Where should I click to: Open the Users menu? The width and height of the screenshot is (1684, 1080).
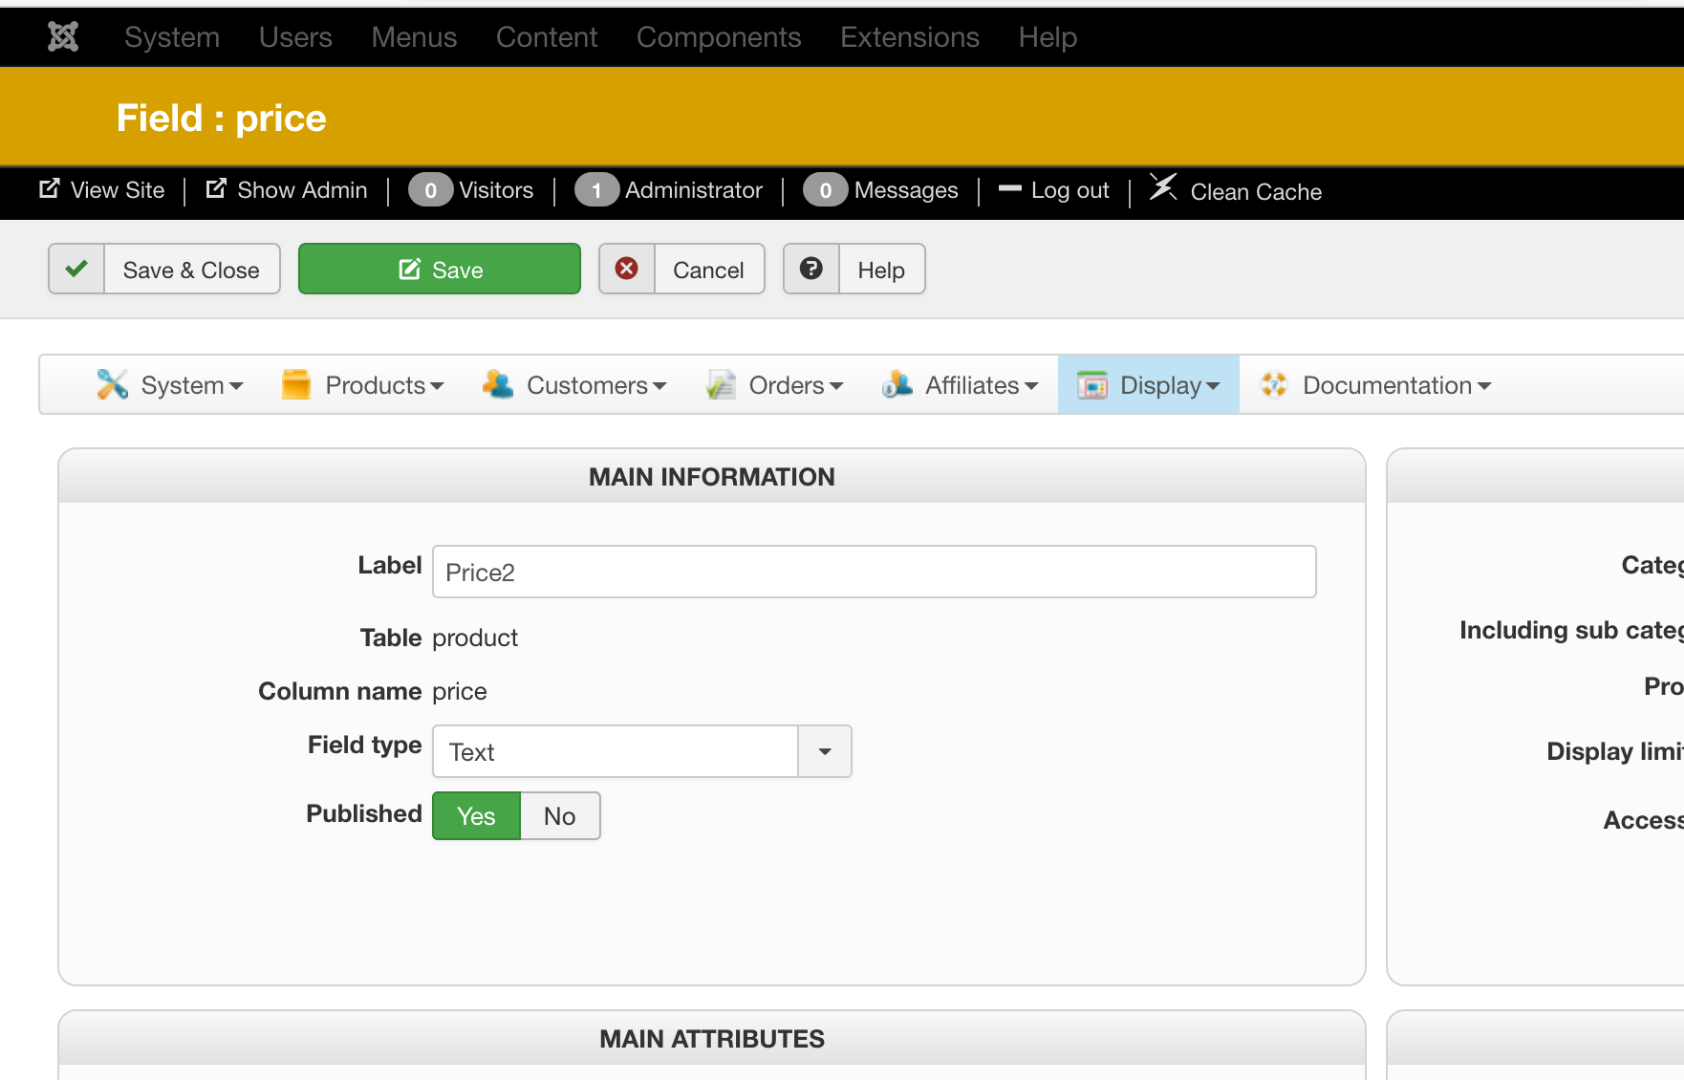[x=296, y=37]
